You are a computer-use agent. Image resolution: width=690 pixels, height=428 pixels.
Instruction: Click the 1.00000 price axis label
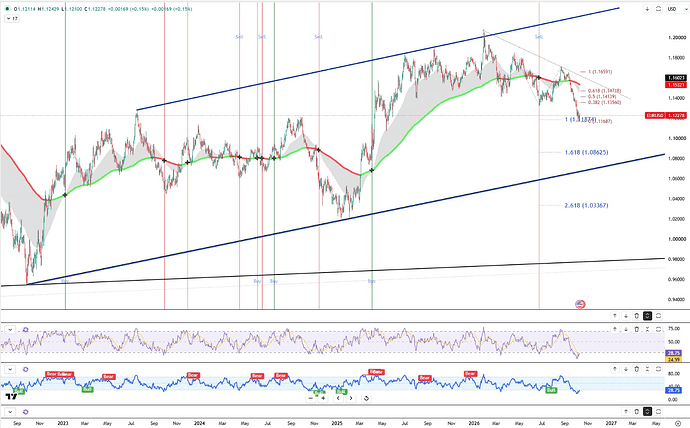click(676, 239)
